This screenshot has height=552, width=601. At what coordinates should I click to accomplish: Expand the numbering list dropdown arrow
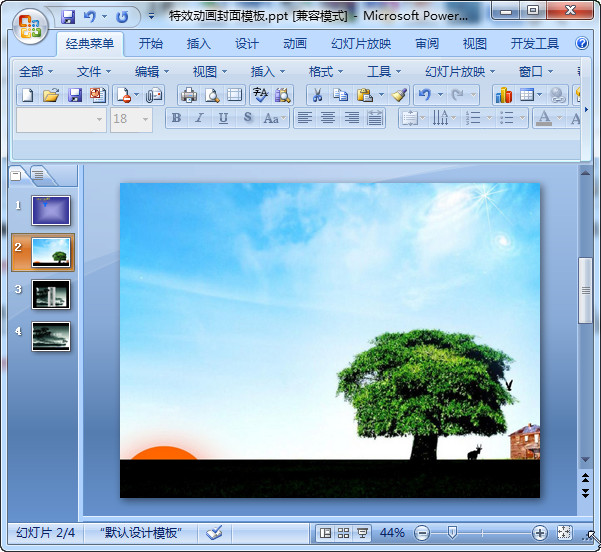489,118
